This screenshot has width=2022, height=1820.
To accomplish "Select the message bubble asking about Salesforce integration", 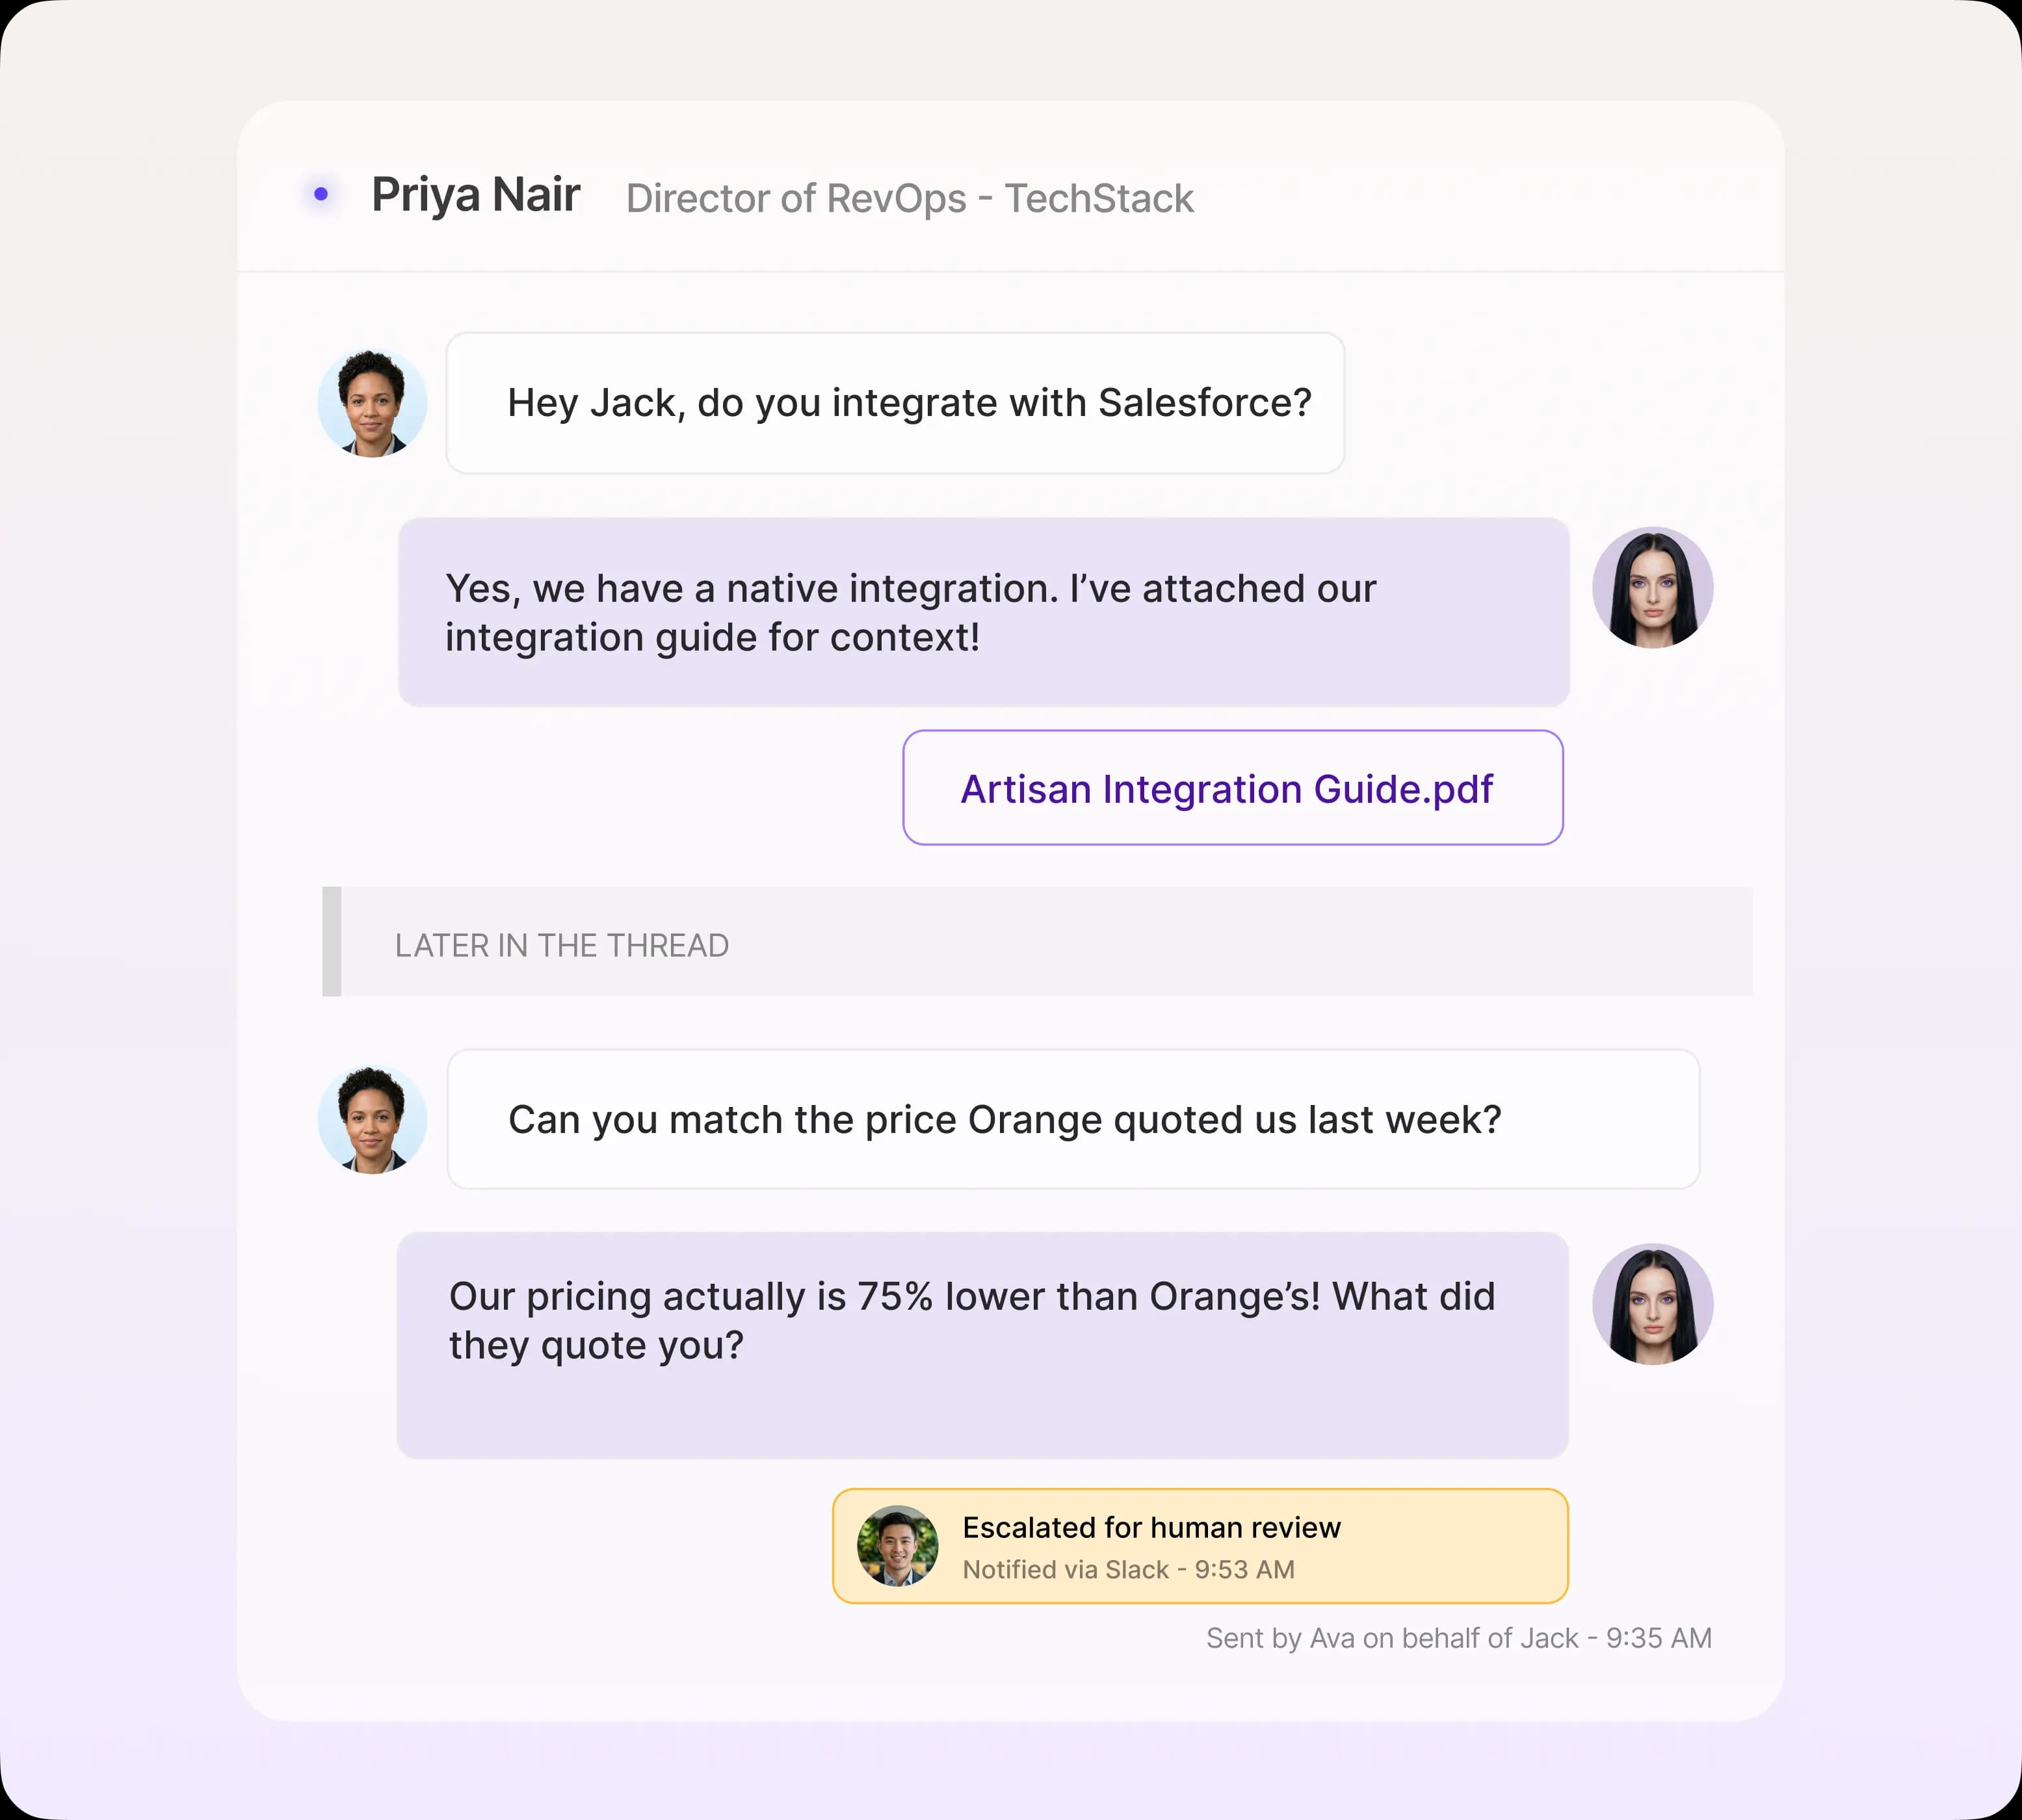I will 895,403.
